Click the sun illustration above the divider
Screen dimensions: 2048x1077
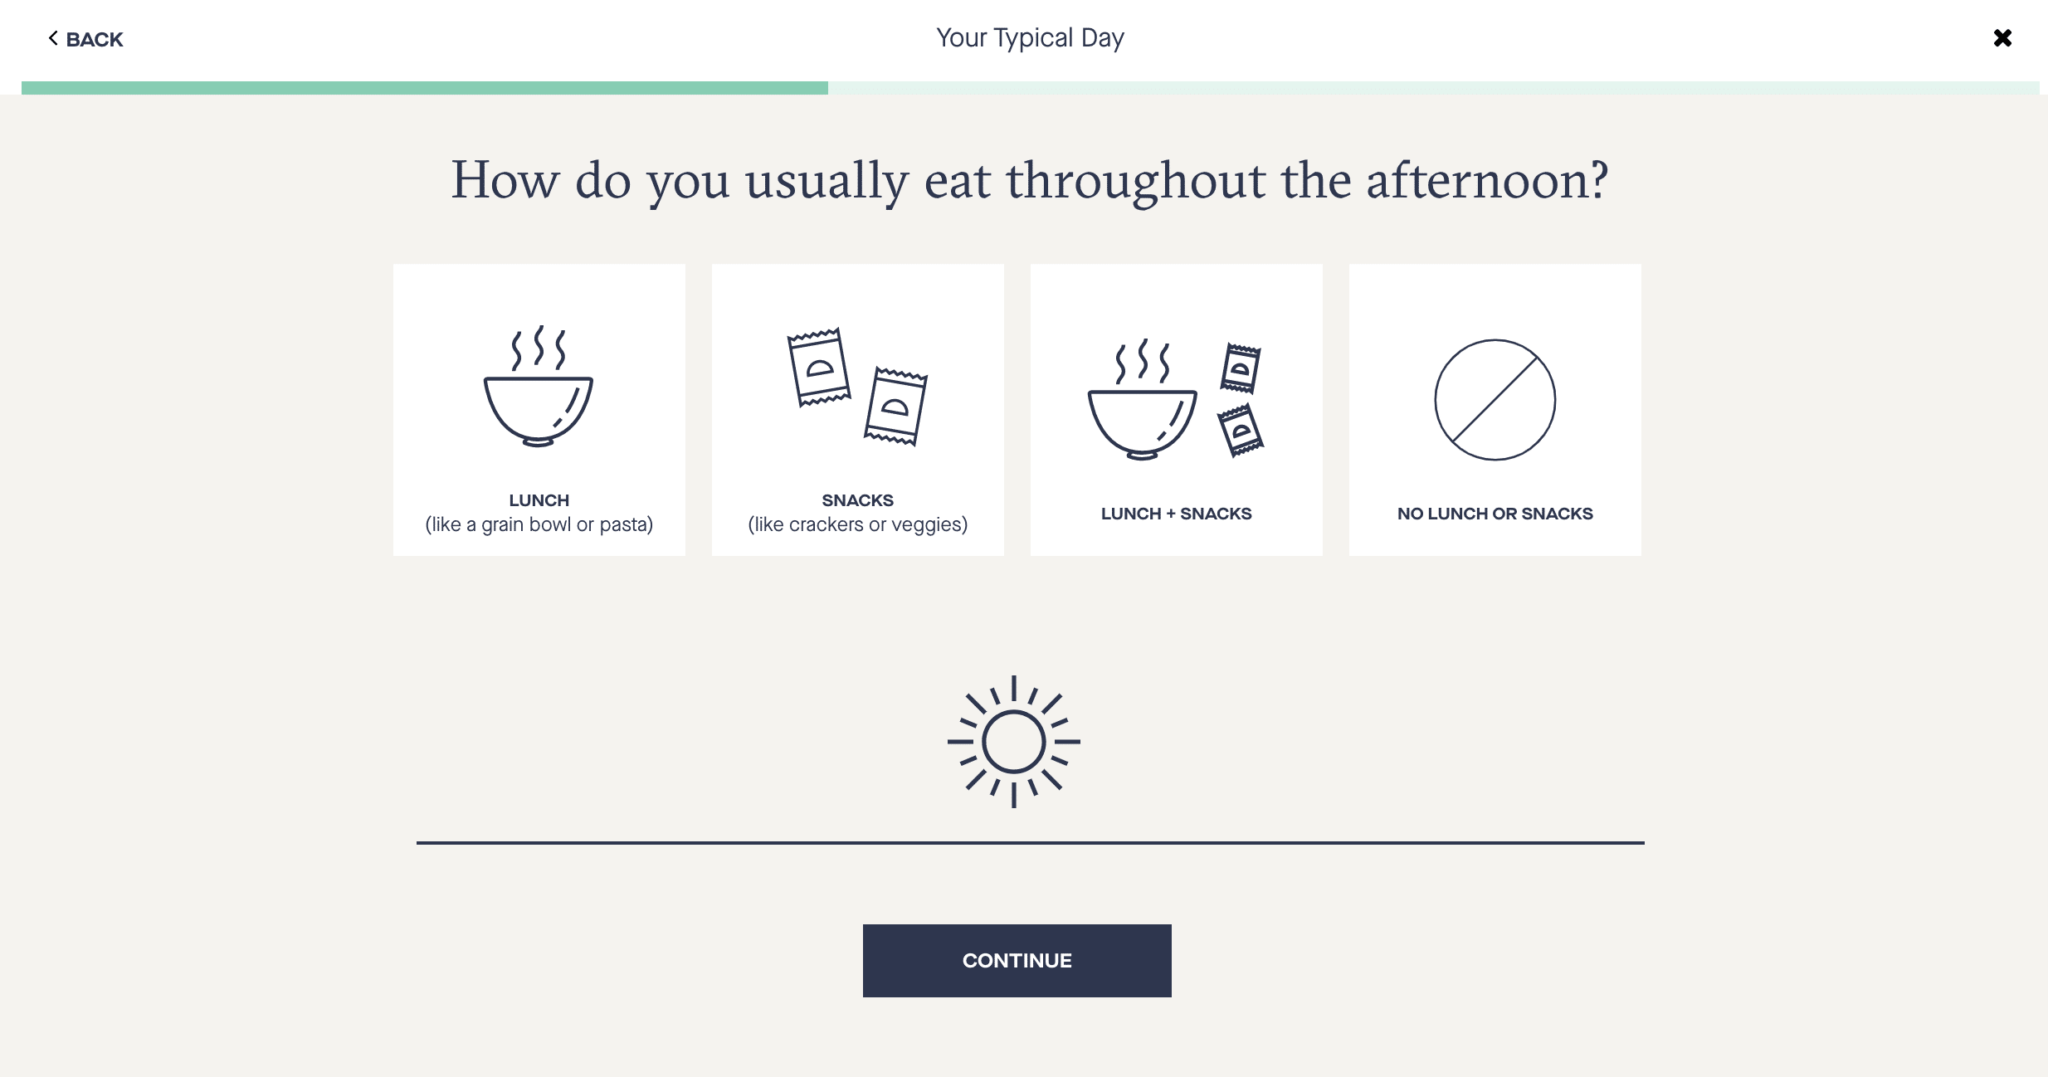click(x=1016, y=742)
